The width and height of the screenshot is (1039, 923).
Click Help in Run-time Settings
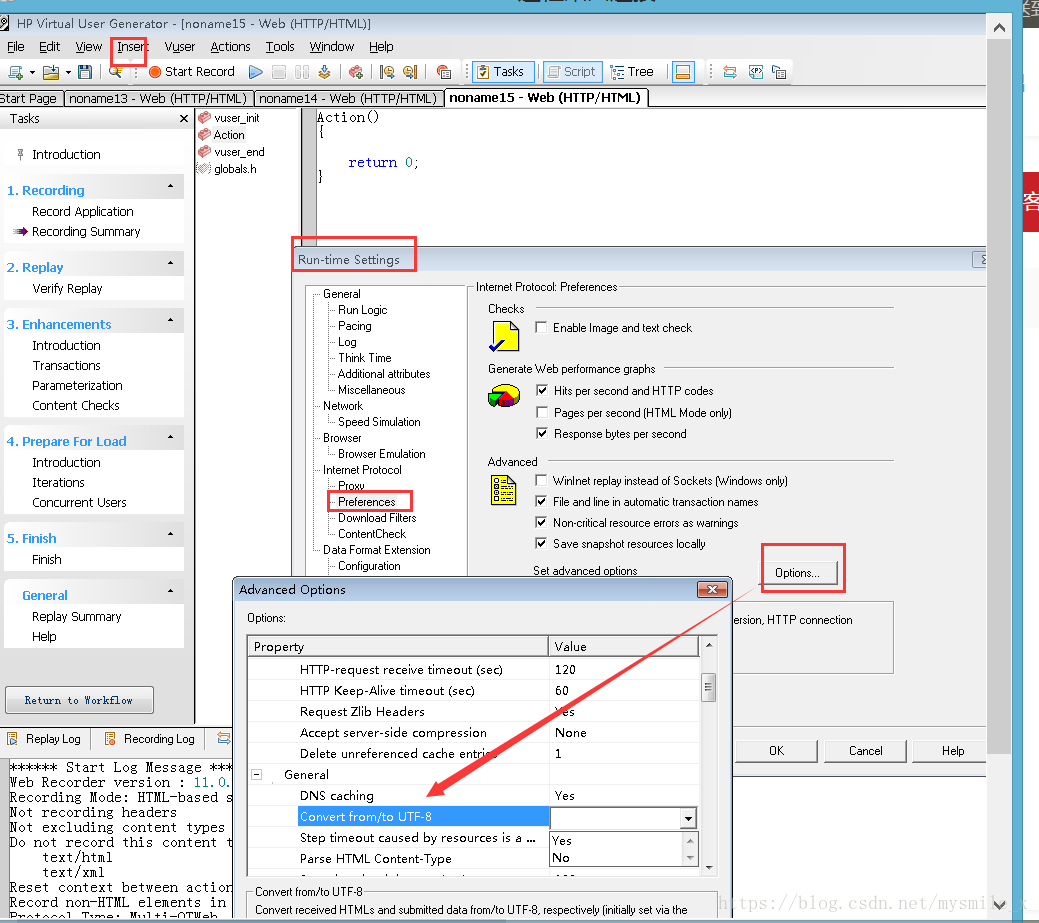tap(952, 751)
